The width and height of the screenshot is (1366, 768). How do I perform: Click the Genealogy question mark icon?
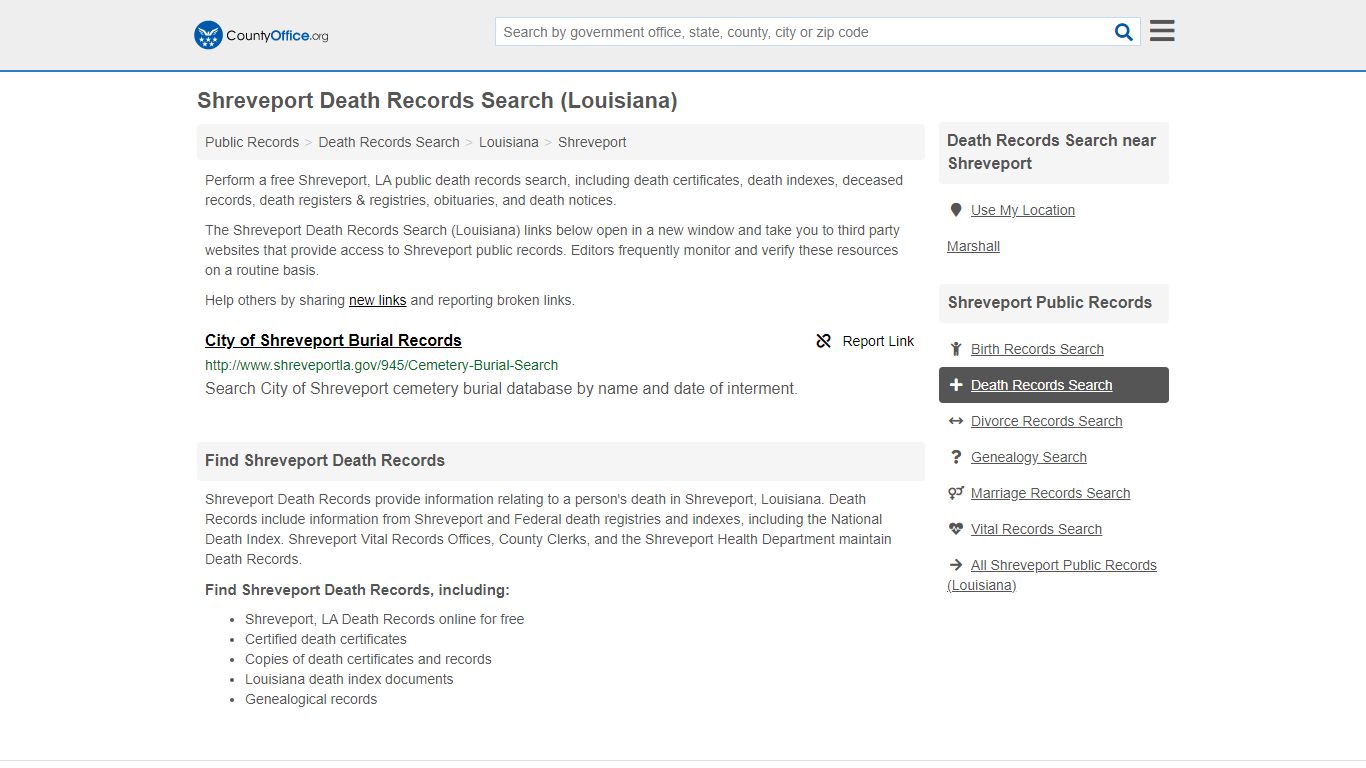click(956, 457)
